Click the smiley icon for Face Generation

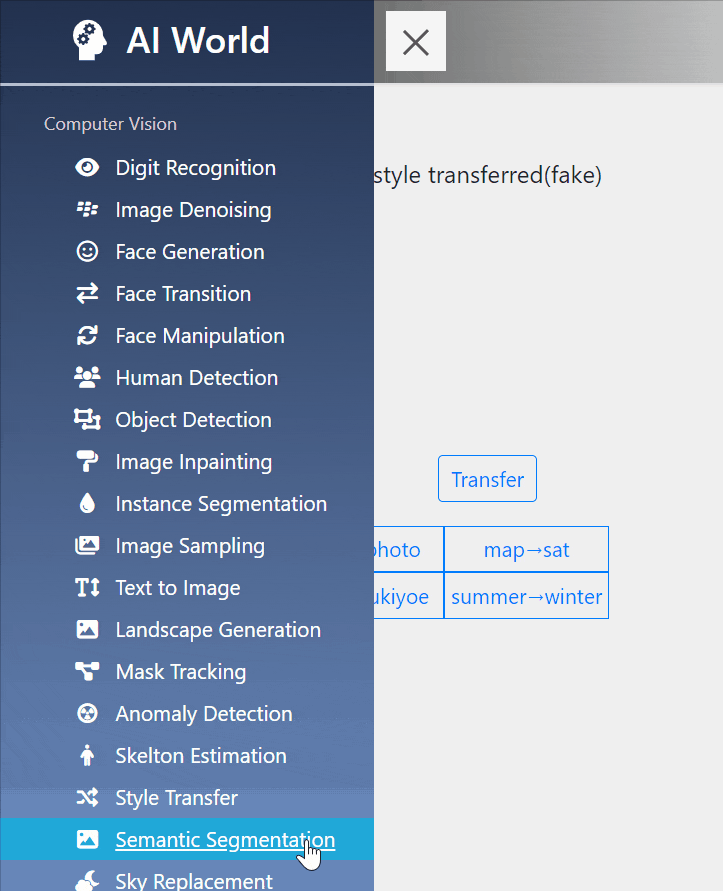coord(87,251)
